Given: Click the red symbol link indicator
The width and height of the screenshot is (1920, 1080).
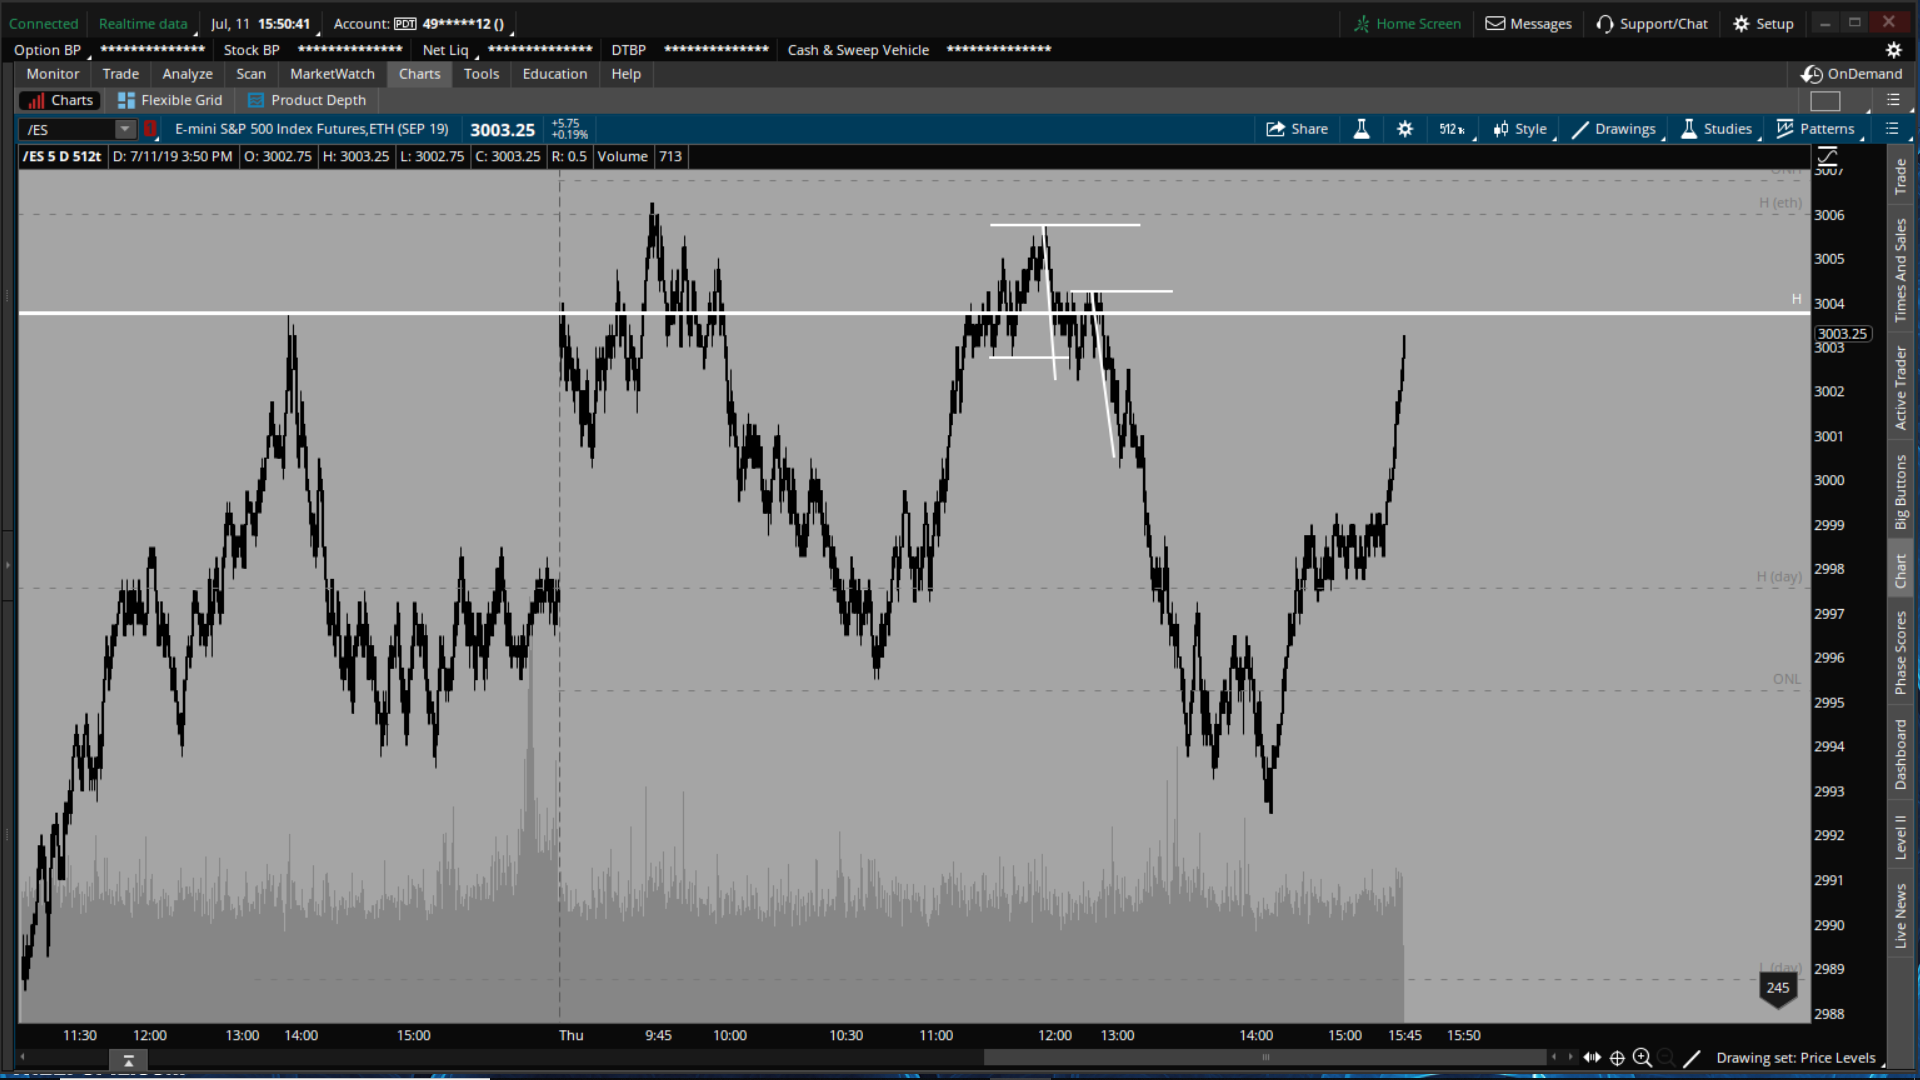Looking at the screenshot, I should (x=149, y=129).
